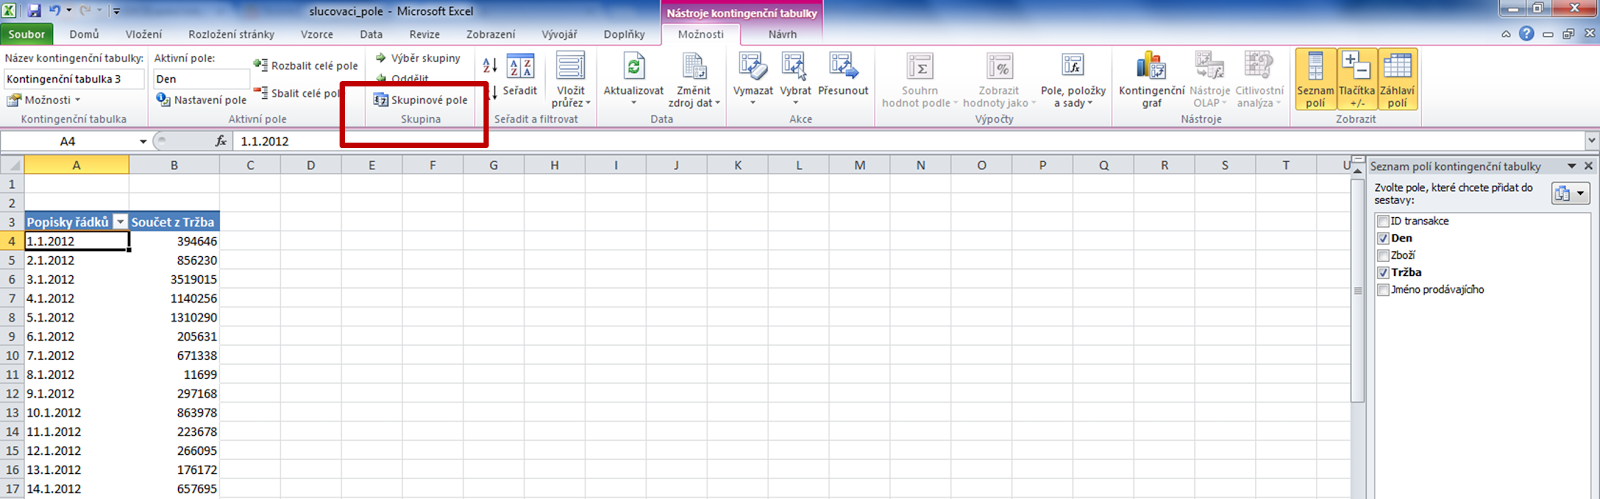Click the Vložit průřez slicer icon

click(x=570, y=67)
